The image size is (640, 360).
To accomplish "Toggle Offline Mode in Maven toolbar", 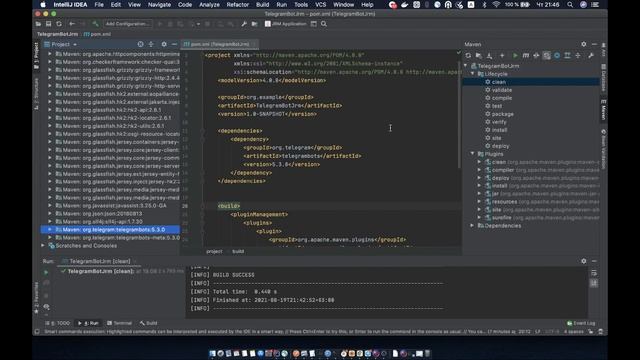I will [x=536, y=56].
